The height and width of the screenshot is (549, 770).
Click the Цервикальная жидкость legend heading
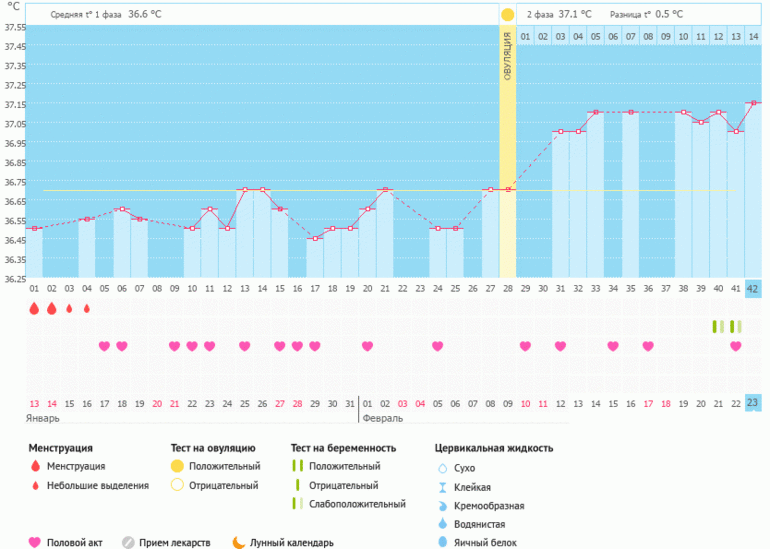point(494,448)
